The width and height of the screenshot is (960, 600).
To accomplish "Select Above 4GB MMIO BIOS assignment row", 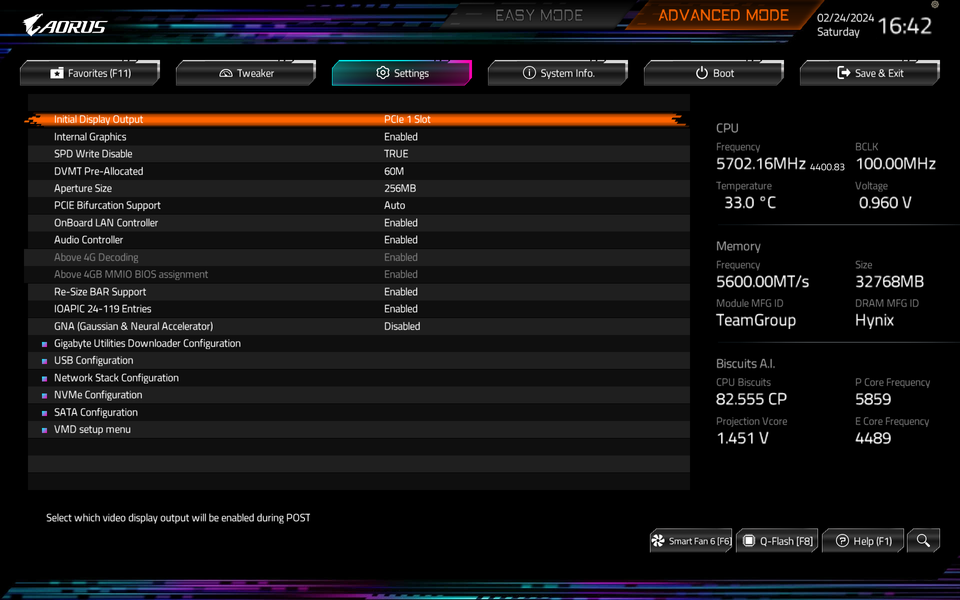I will click(359, 274).
